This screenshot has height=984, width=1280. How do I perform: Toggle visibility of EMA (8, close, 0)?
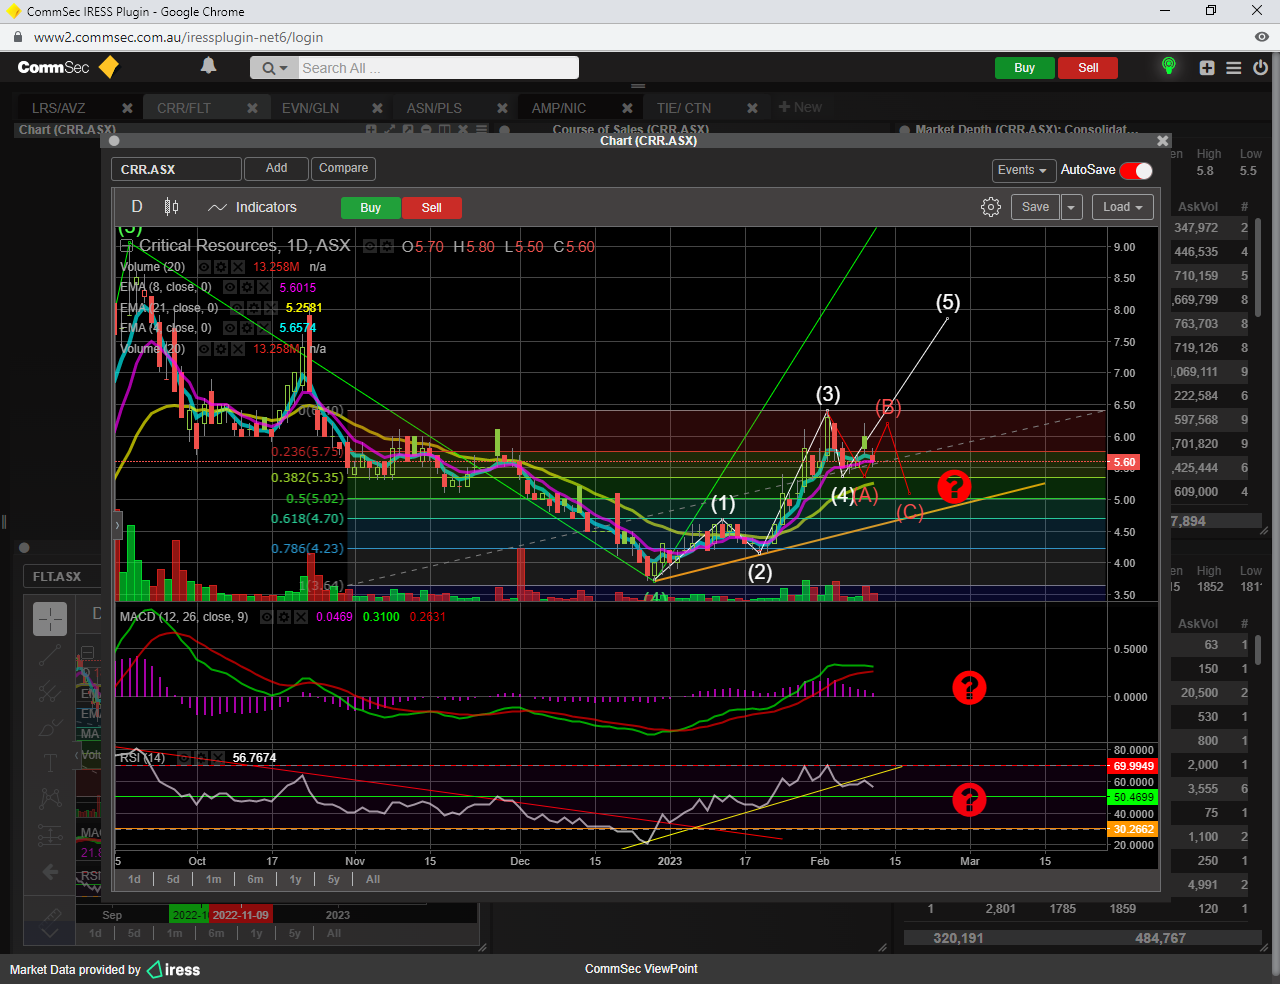[230, 287]
